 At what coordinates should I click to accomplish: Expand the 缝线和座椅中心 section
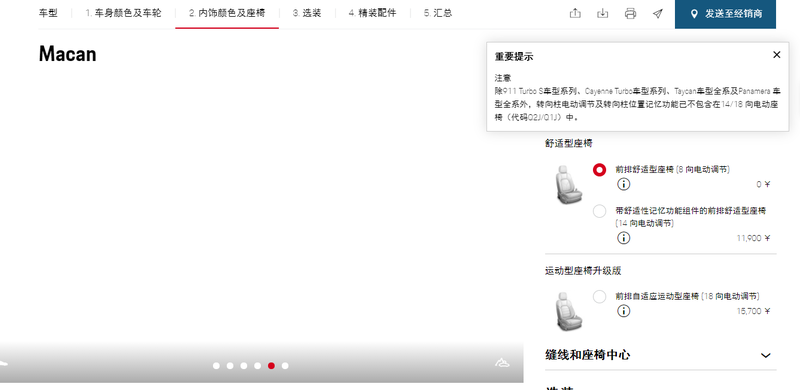pos(661,355)
